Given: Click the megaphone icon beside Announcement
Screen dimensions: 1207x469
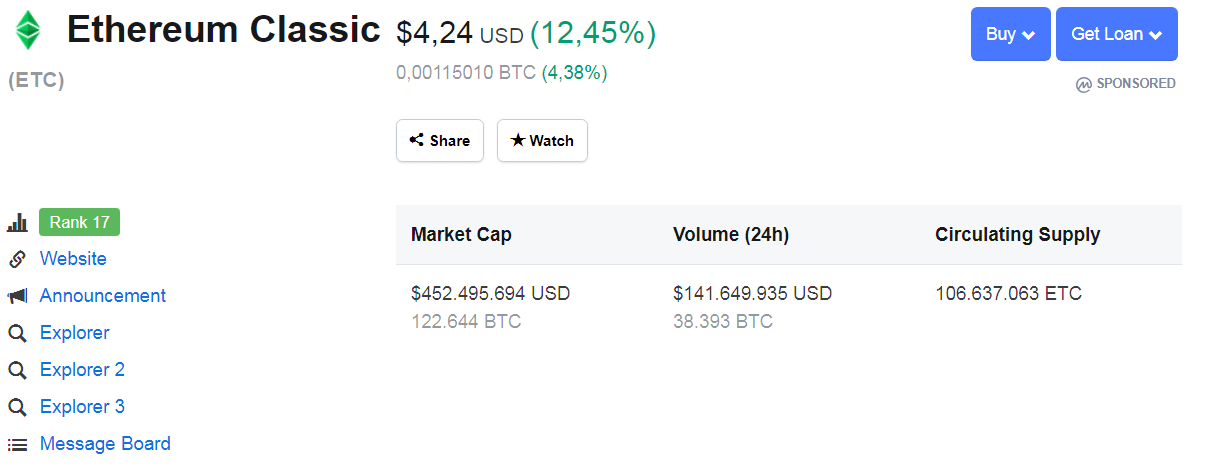Looking at the screenshot, I should pos(17,296).
